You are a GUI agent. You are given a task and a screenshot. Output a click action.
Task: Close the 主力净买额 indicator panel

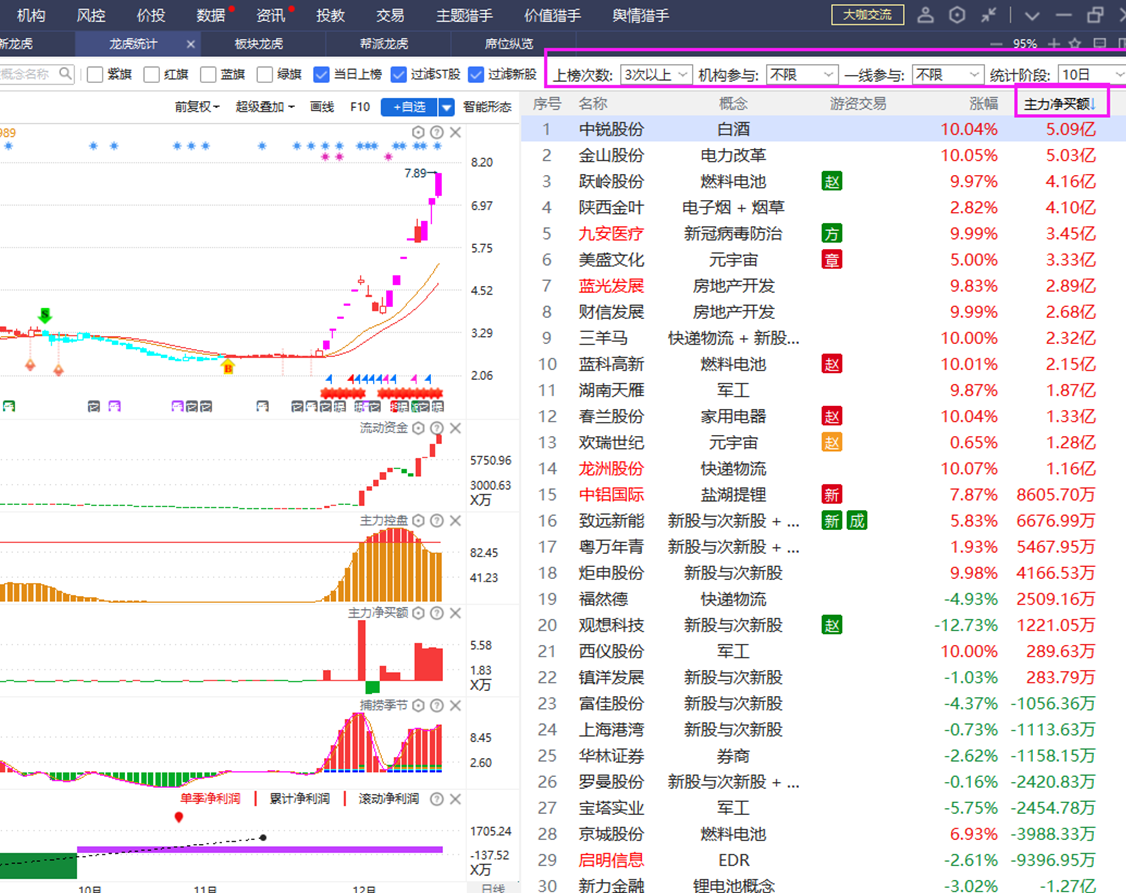click(455, 613)
